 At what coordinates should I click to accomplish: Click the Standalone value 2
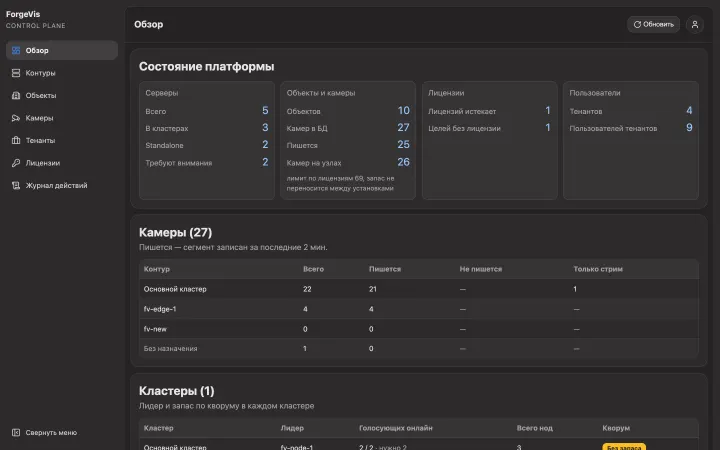point(265,145)
